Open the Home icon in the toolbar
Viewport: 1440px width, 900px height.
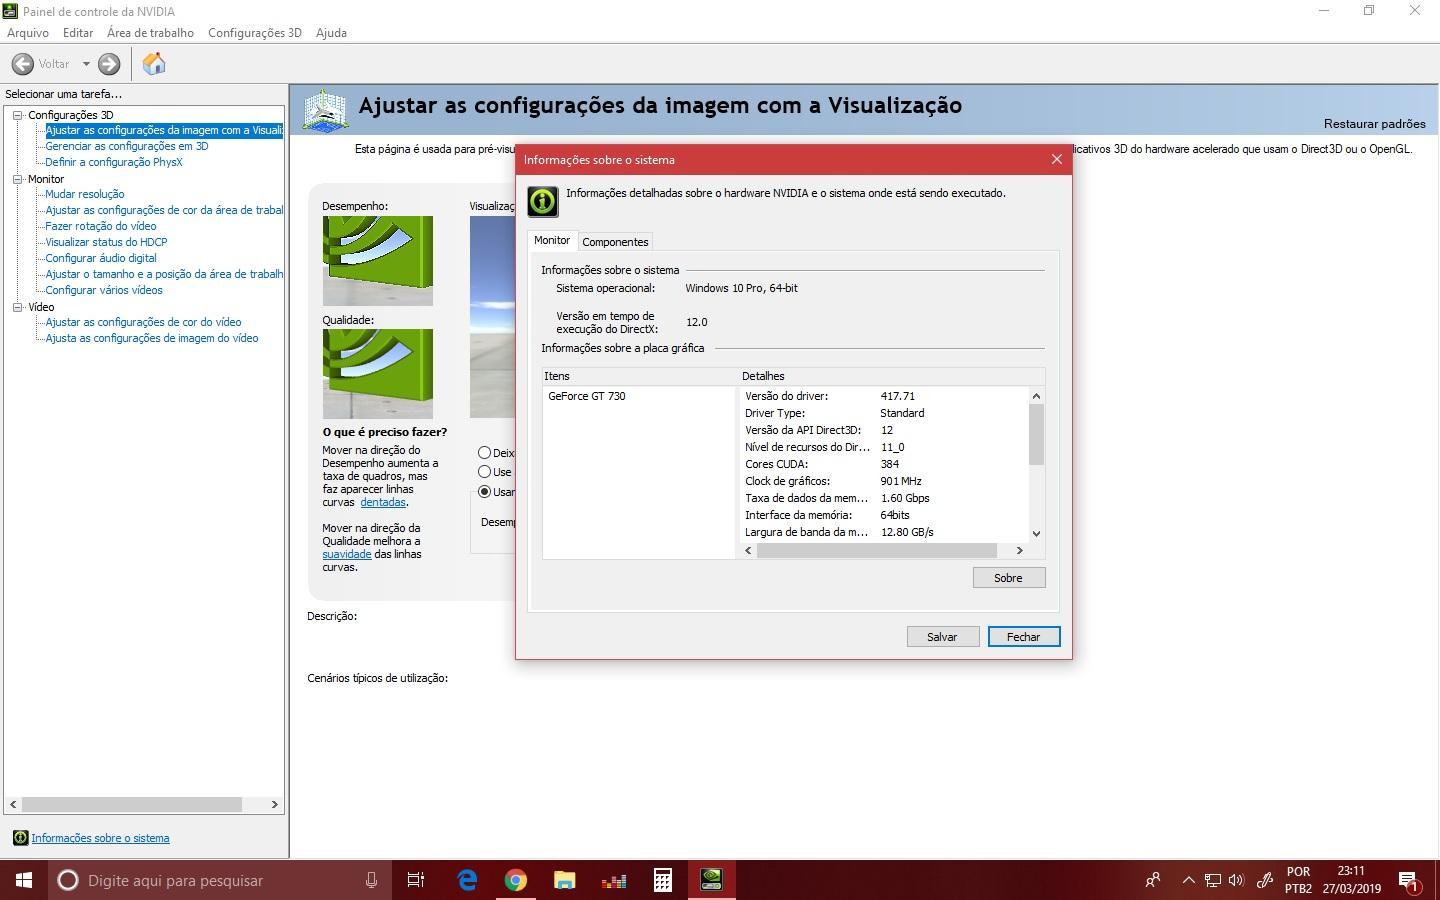[x=154, y=64]
